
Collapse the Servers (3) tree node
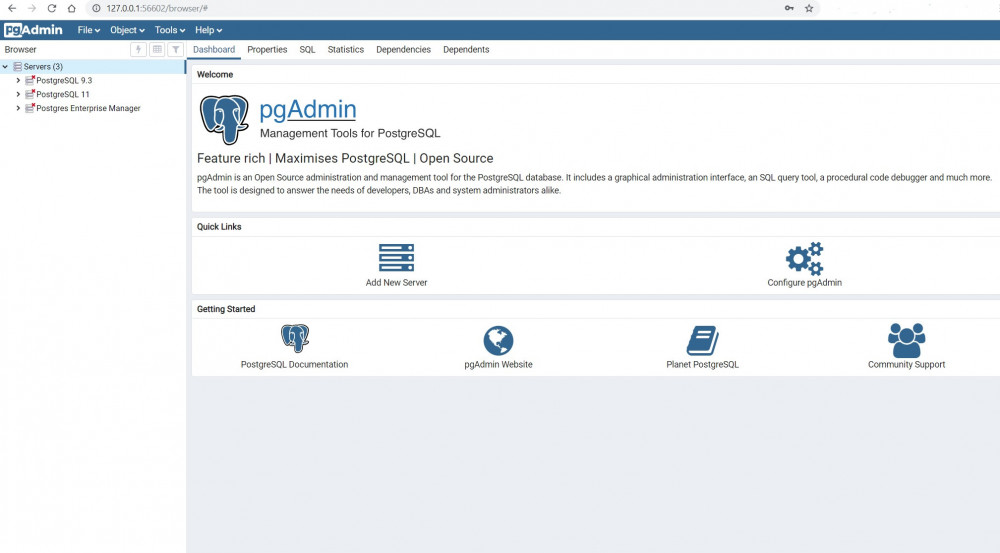(5, 66)
